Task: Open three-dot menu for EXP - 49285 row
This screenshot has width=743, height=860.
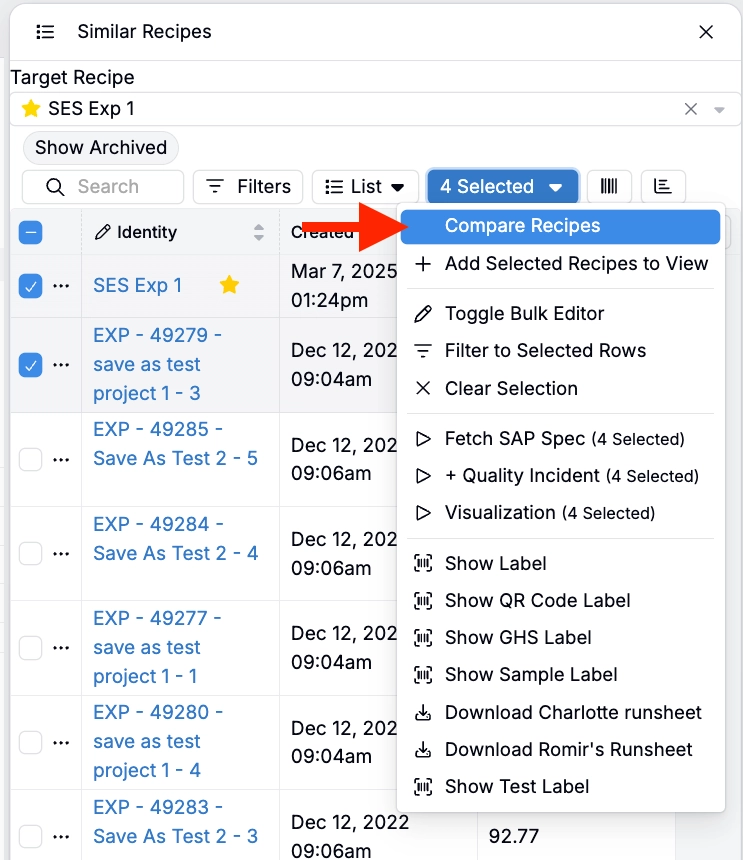Action: pyautogui.click(x=61, y=459)
